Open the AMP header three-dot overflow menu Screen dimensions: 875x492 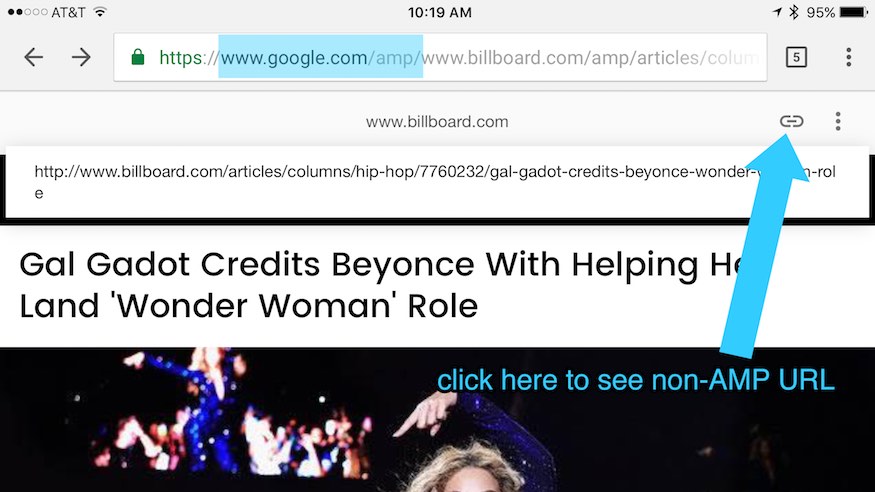[x=838, y=121]
